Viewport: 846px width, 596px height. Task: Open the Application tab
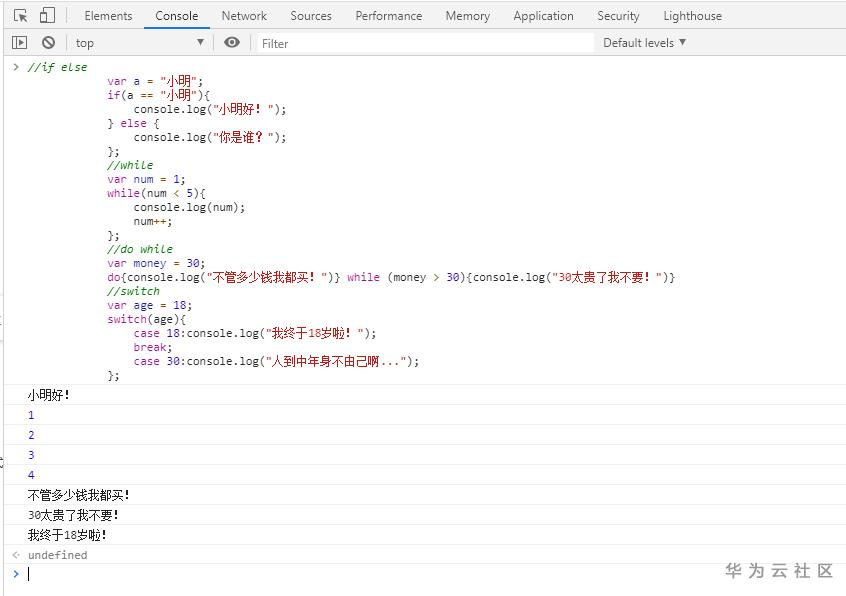(x=543, y=16)
